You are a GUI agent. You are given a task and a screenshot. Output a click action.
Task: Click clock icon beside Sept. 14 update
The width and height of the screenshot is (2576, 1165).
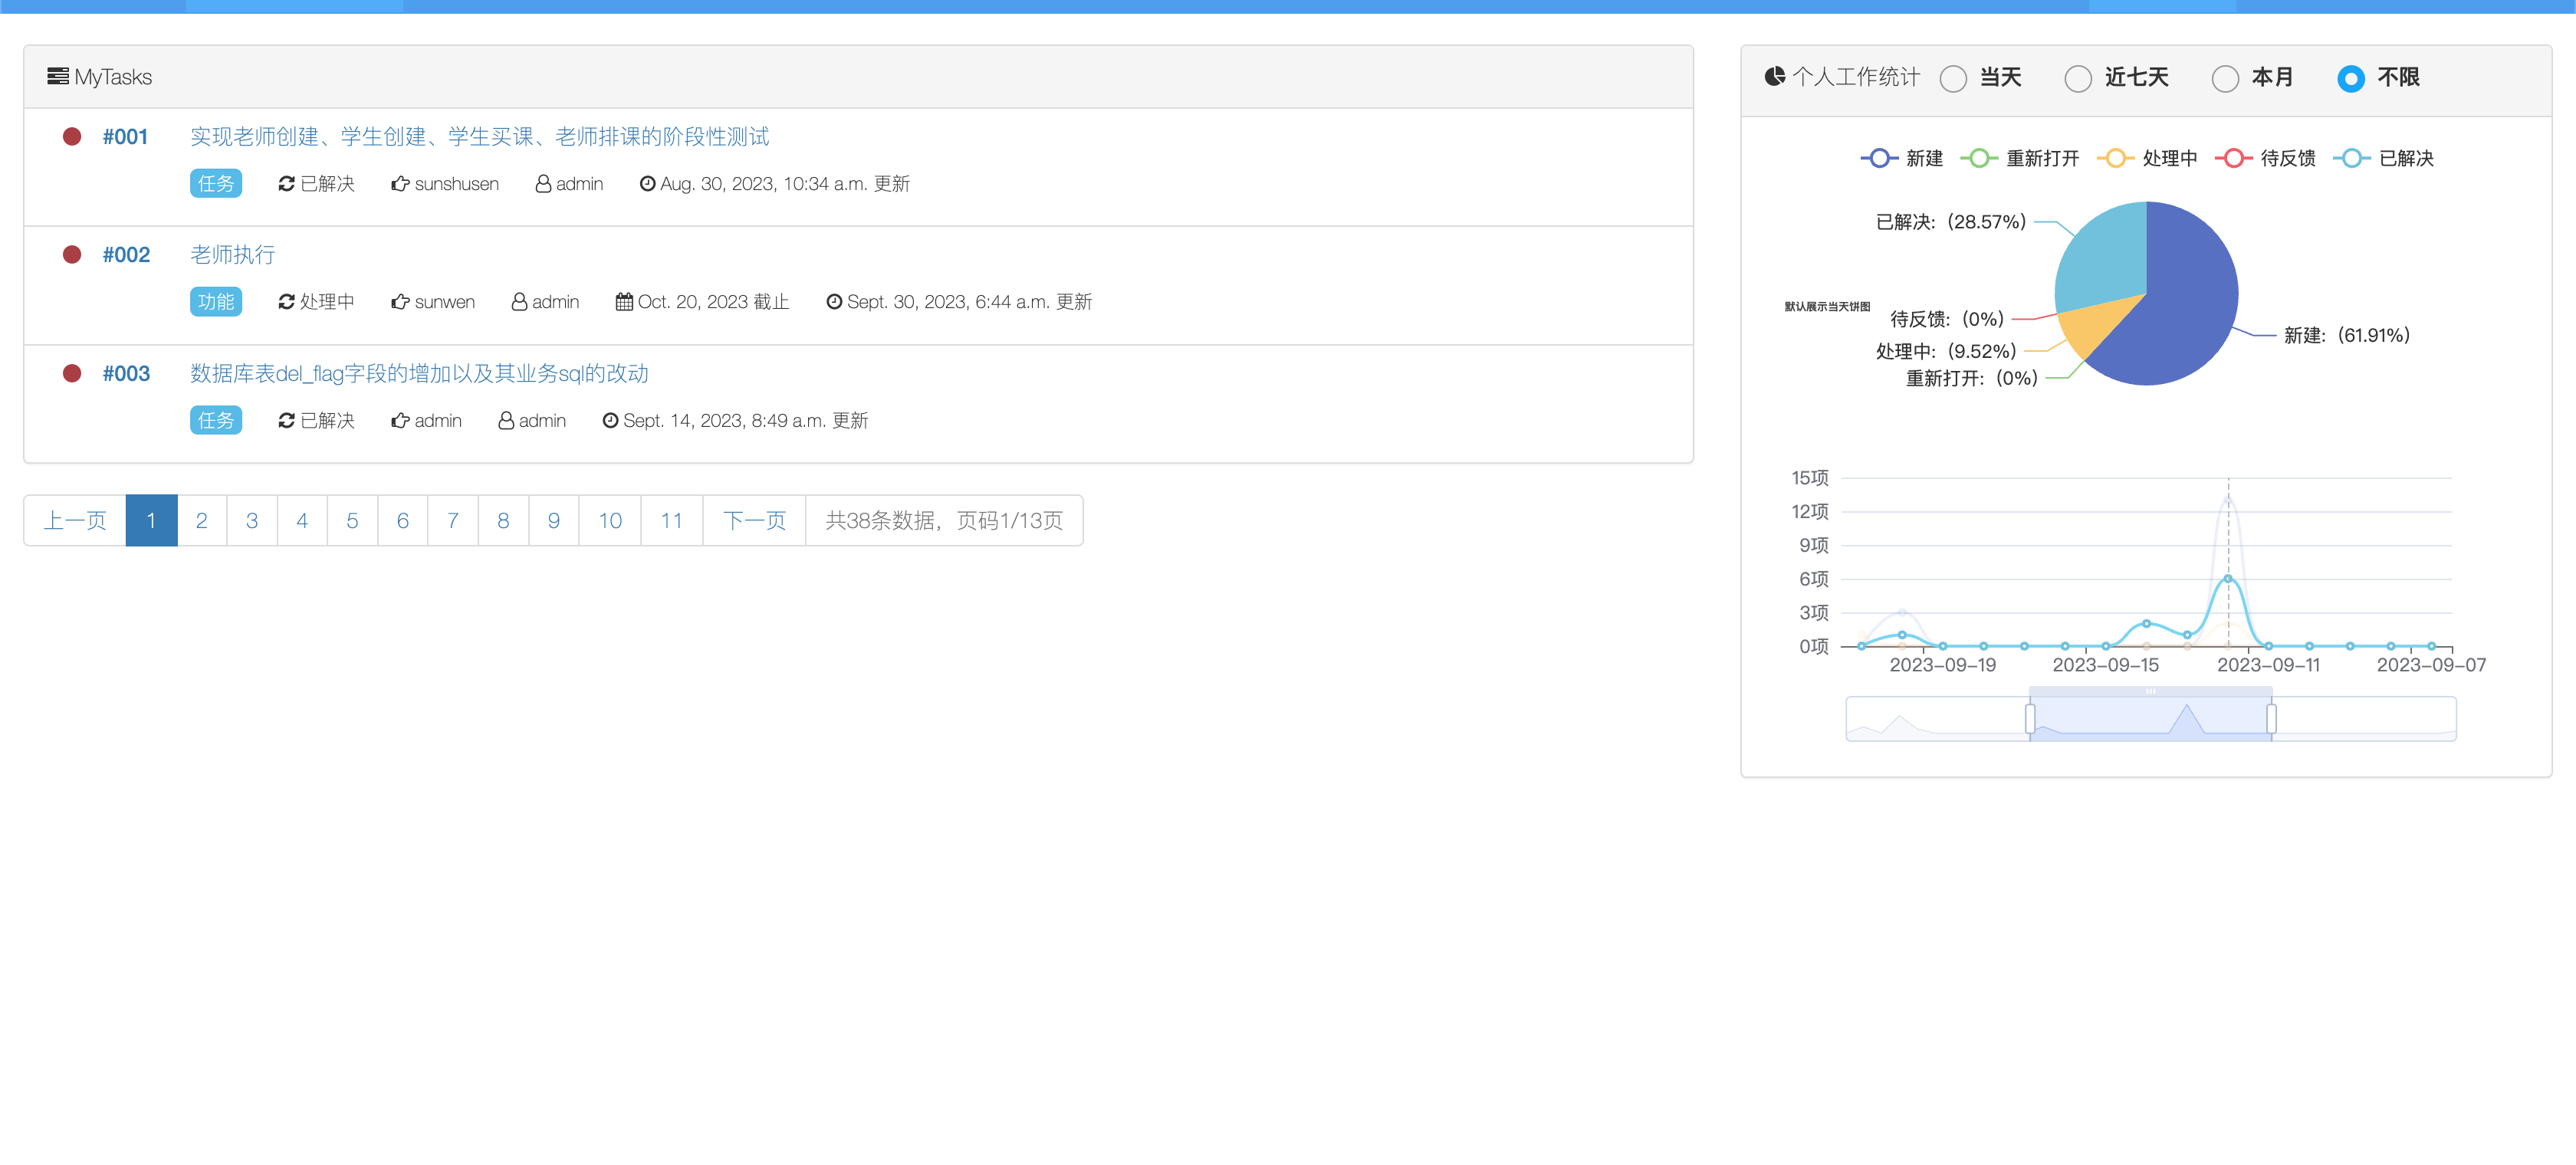(610, 421)
